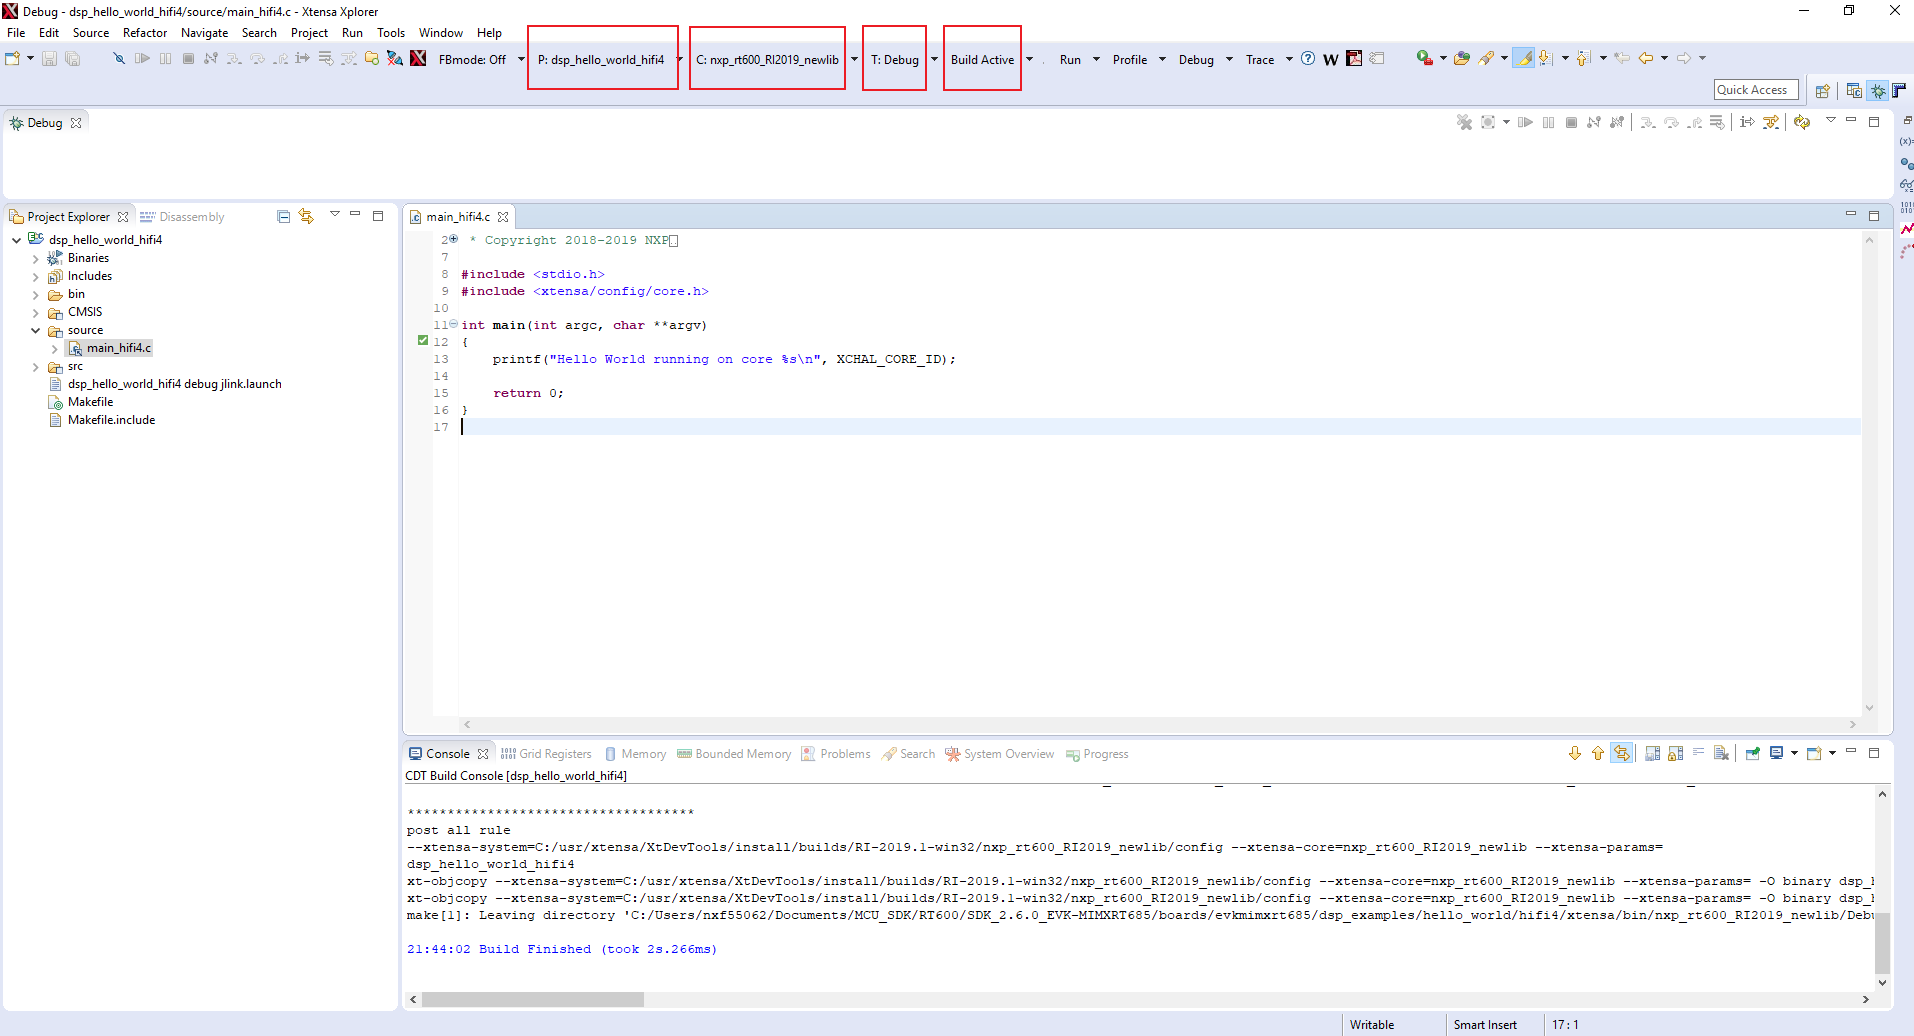Click the Xtensa red X logo toolbar icon
1914x1036 pixels.
418,59
